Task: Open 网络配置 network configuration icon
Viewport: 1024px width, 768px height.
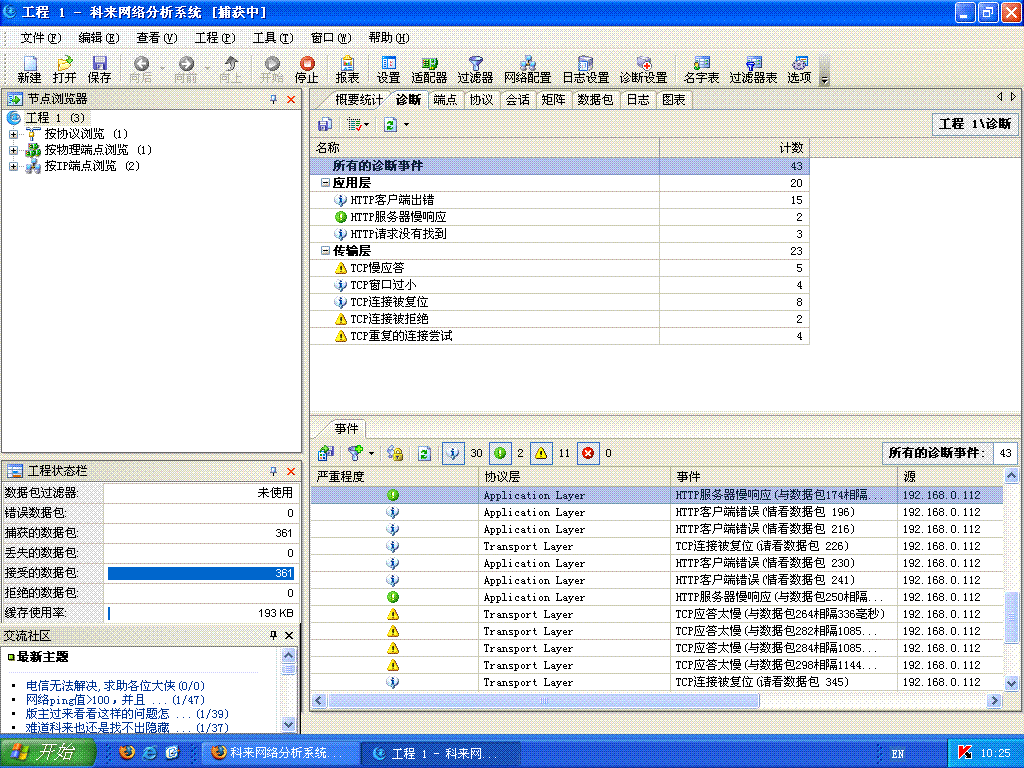Action: pyautogui.click(x=527, y=69)
